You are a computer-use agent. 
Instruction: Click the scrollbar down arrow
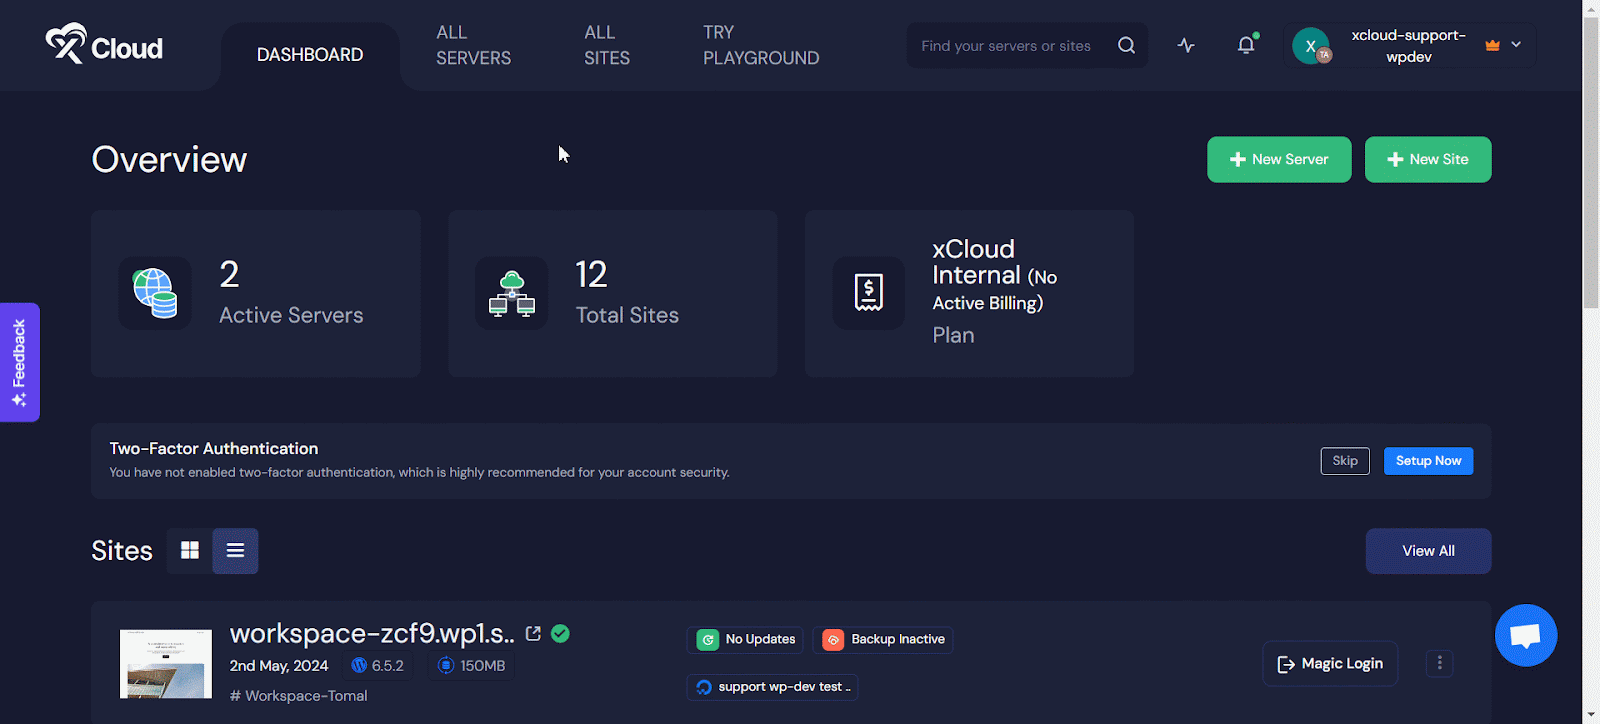point(1591,715)
